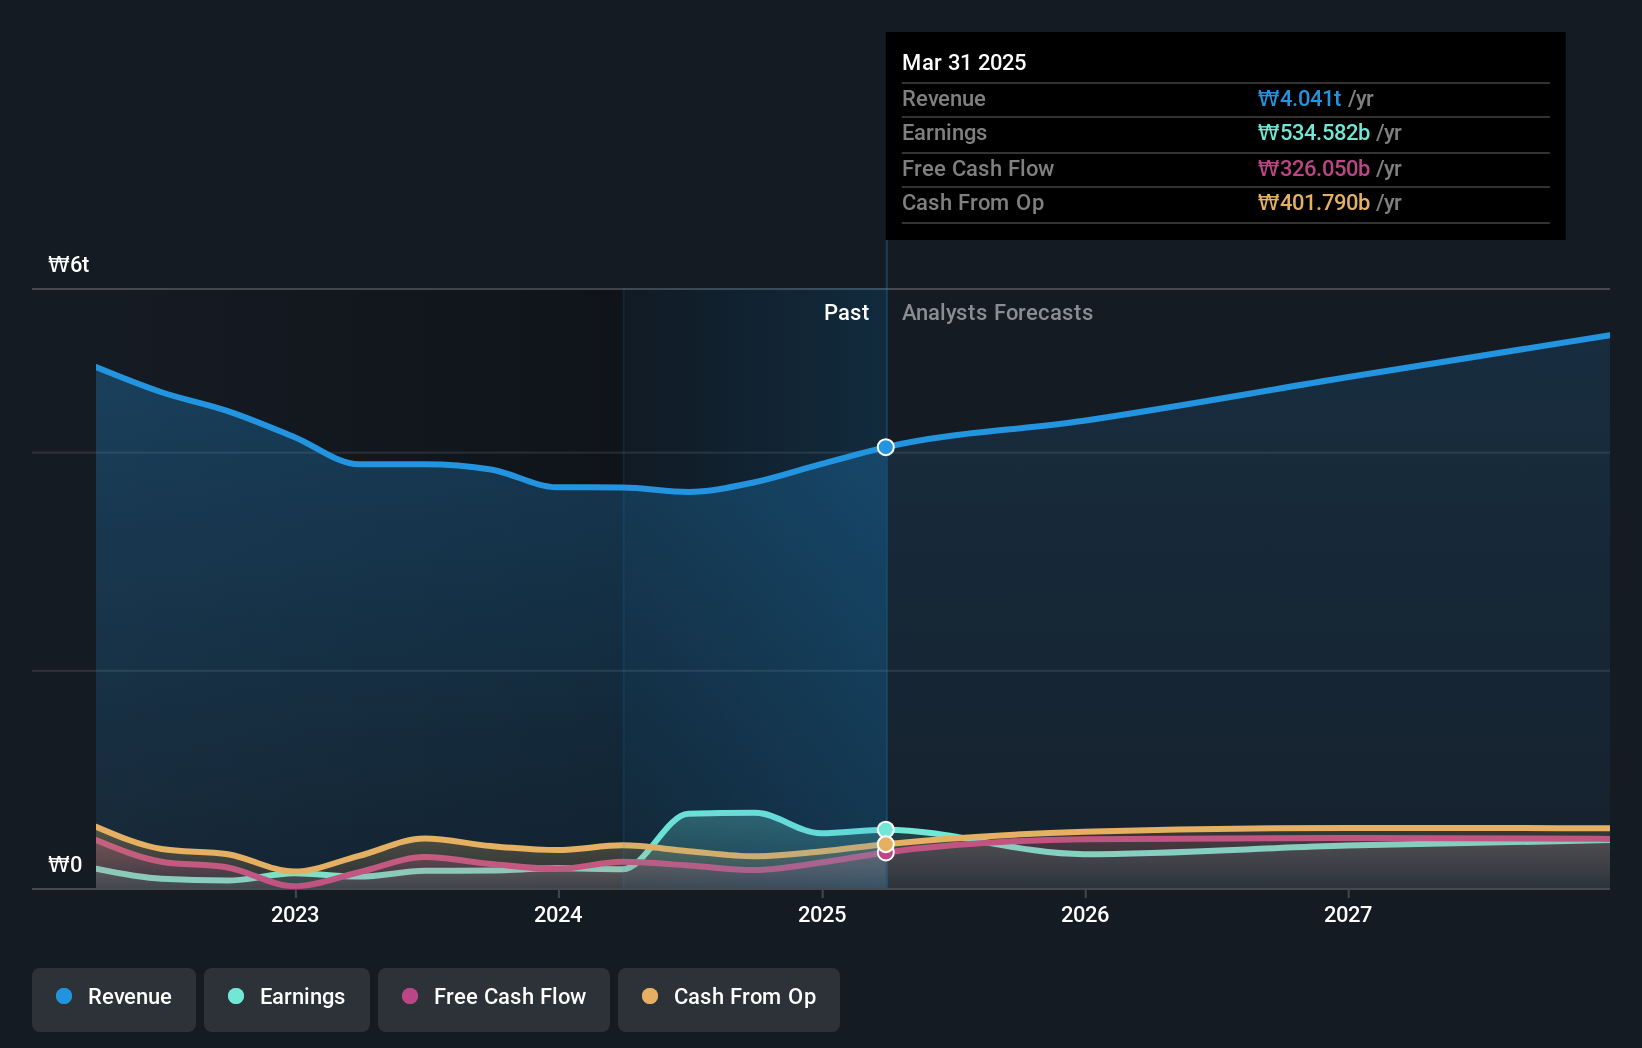Select the Earnings data point marker on the chart
Image resolution: width=1642 pixels, height=1048 pixels.
tap(884, 828)
